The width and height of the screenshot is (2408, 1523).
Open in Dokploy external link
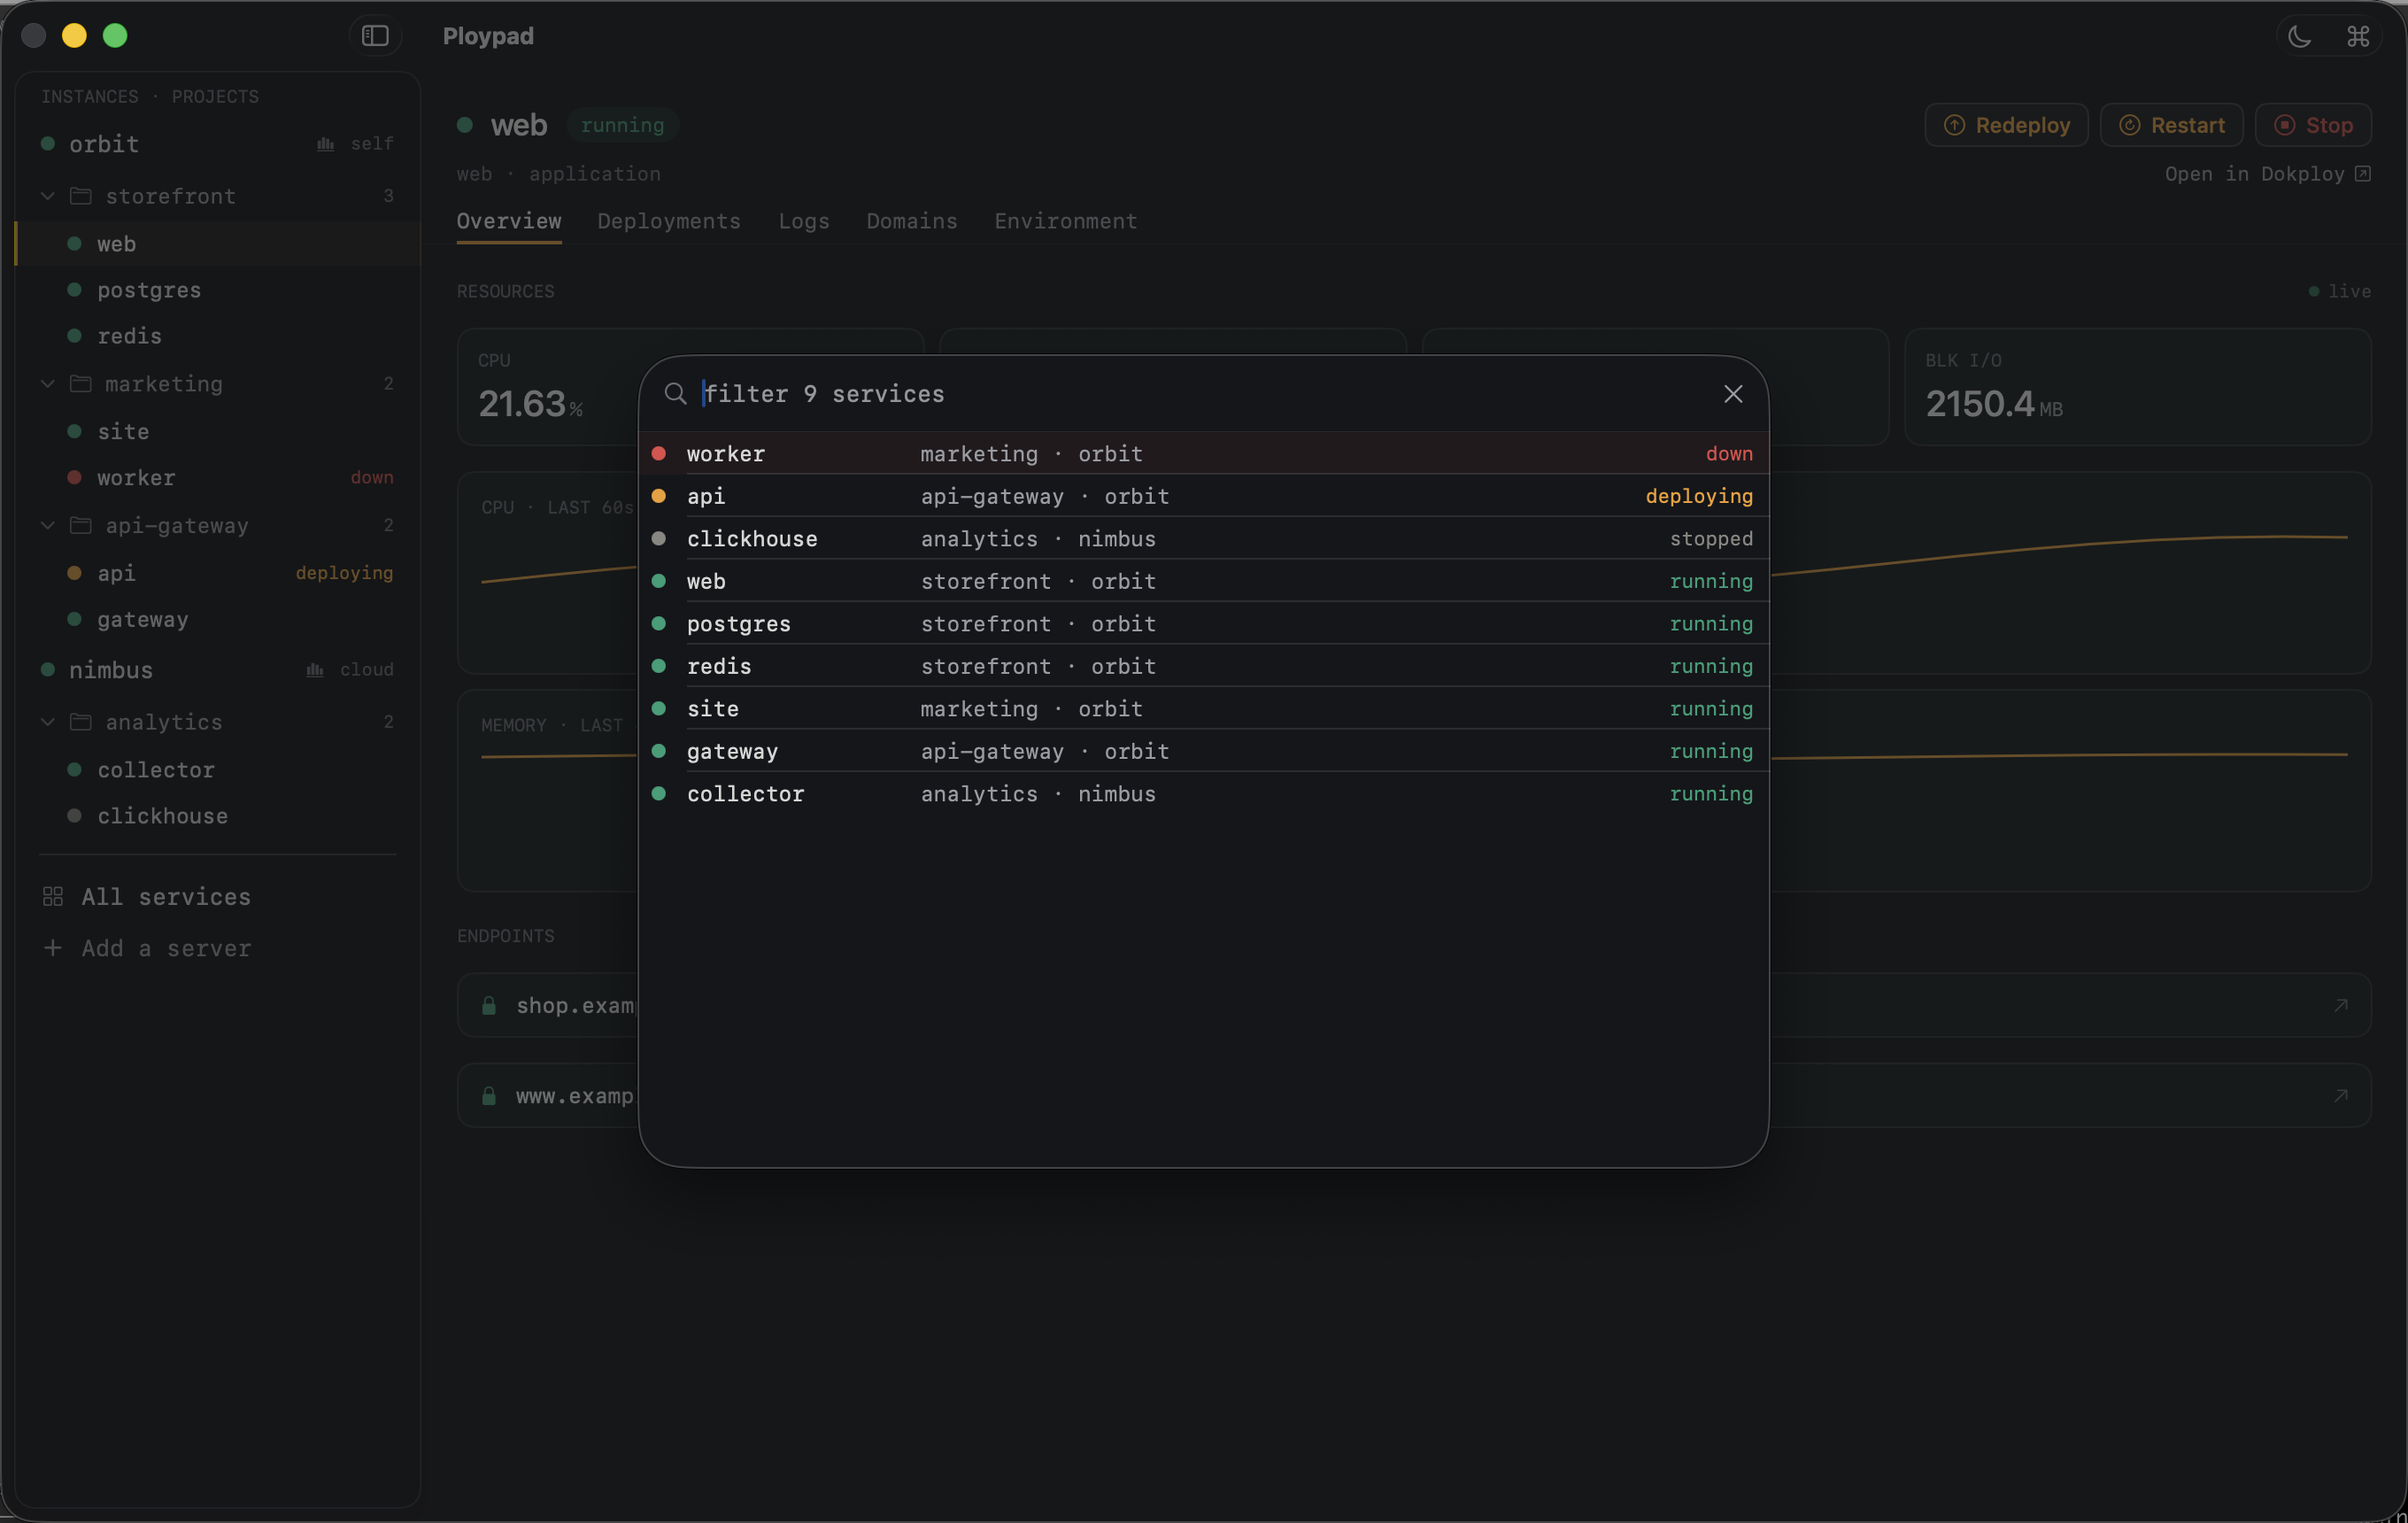pyautogui.click(x=2267, y=174)
